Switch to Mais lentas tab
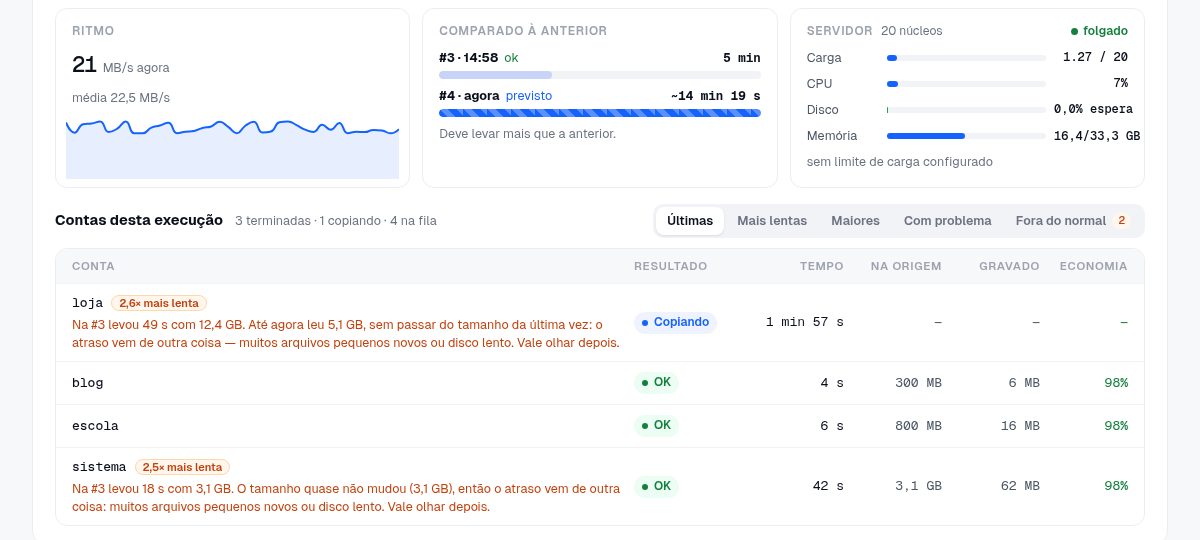Image resolution: width=1200 pixels, height=540 pixels. (x=772, y=221)
